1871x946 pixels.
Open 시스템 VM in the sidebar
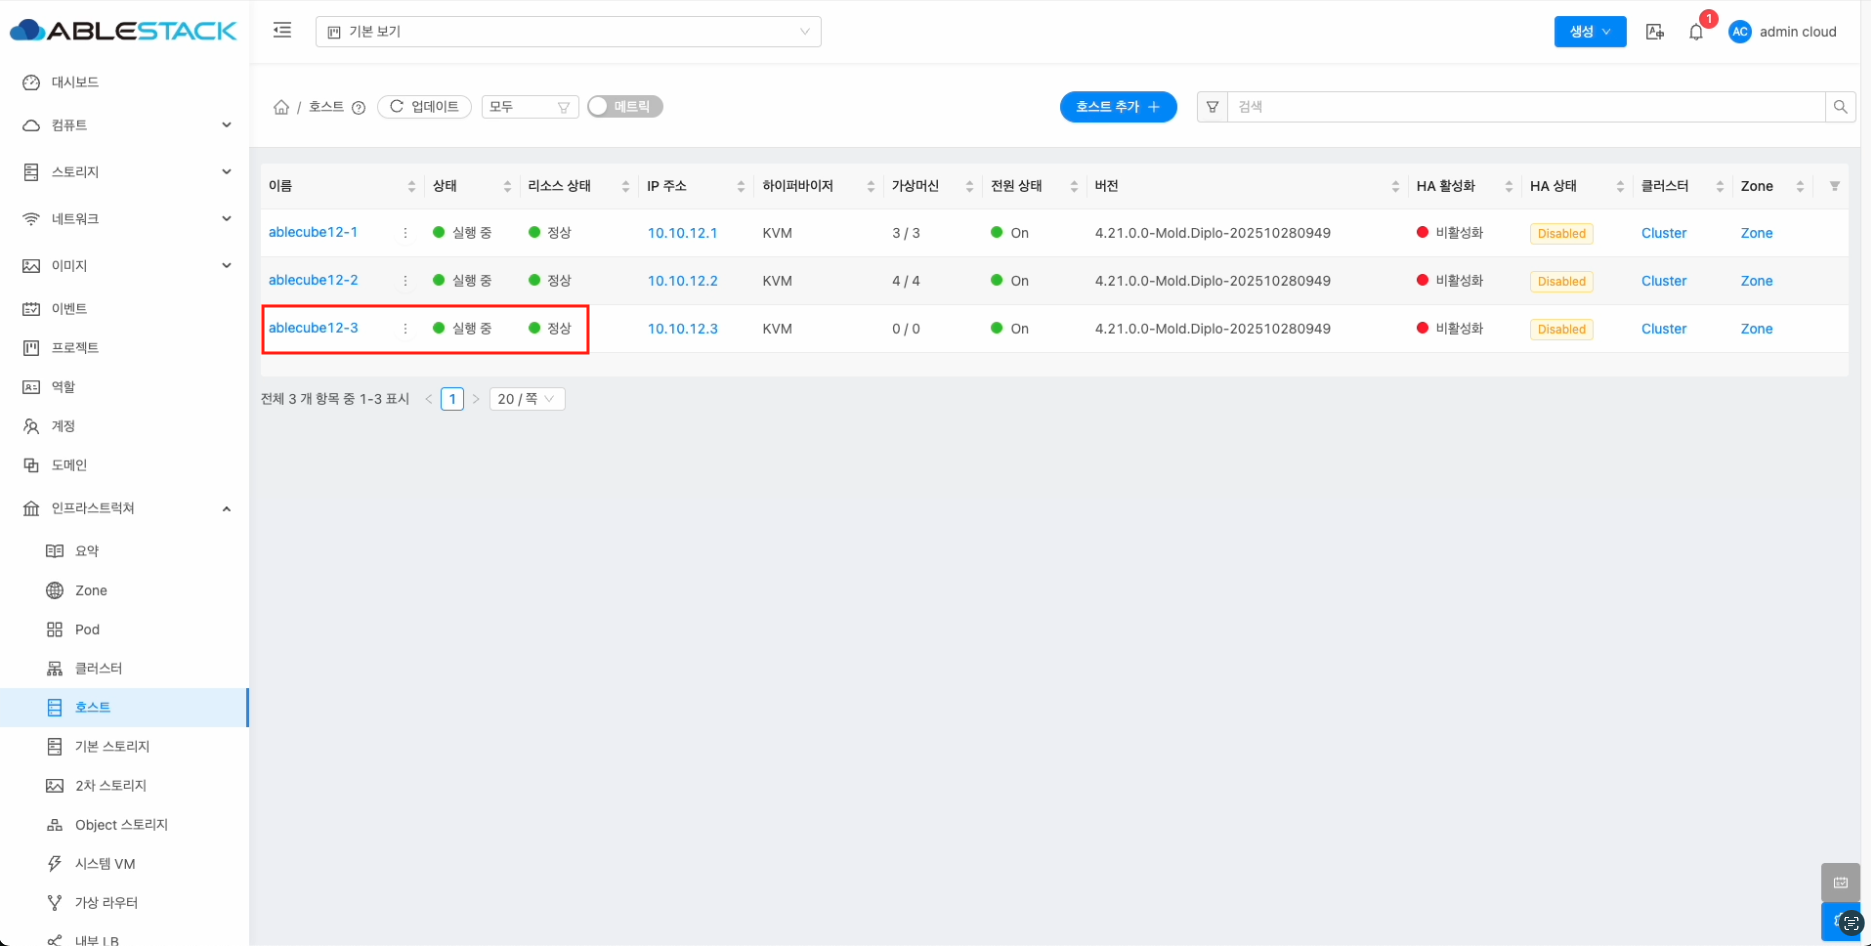pyautogui.click(x=105, y=863)
